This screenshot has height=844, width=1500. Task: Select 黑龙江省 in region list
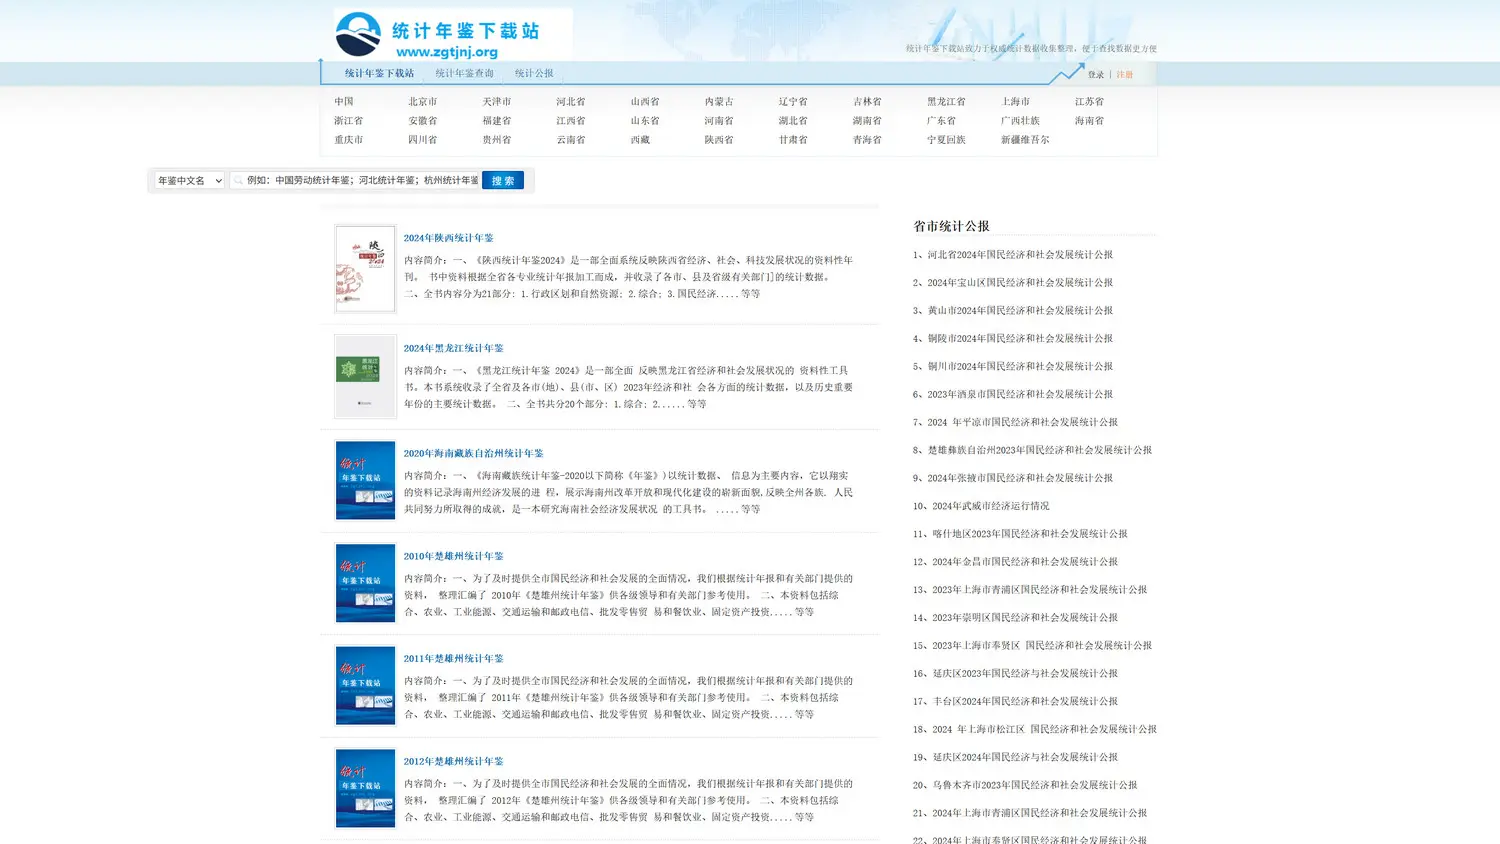[x=946, y=102]
